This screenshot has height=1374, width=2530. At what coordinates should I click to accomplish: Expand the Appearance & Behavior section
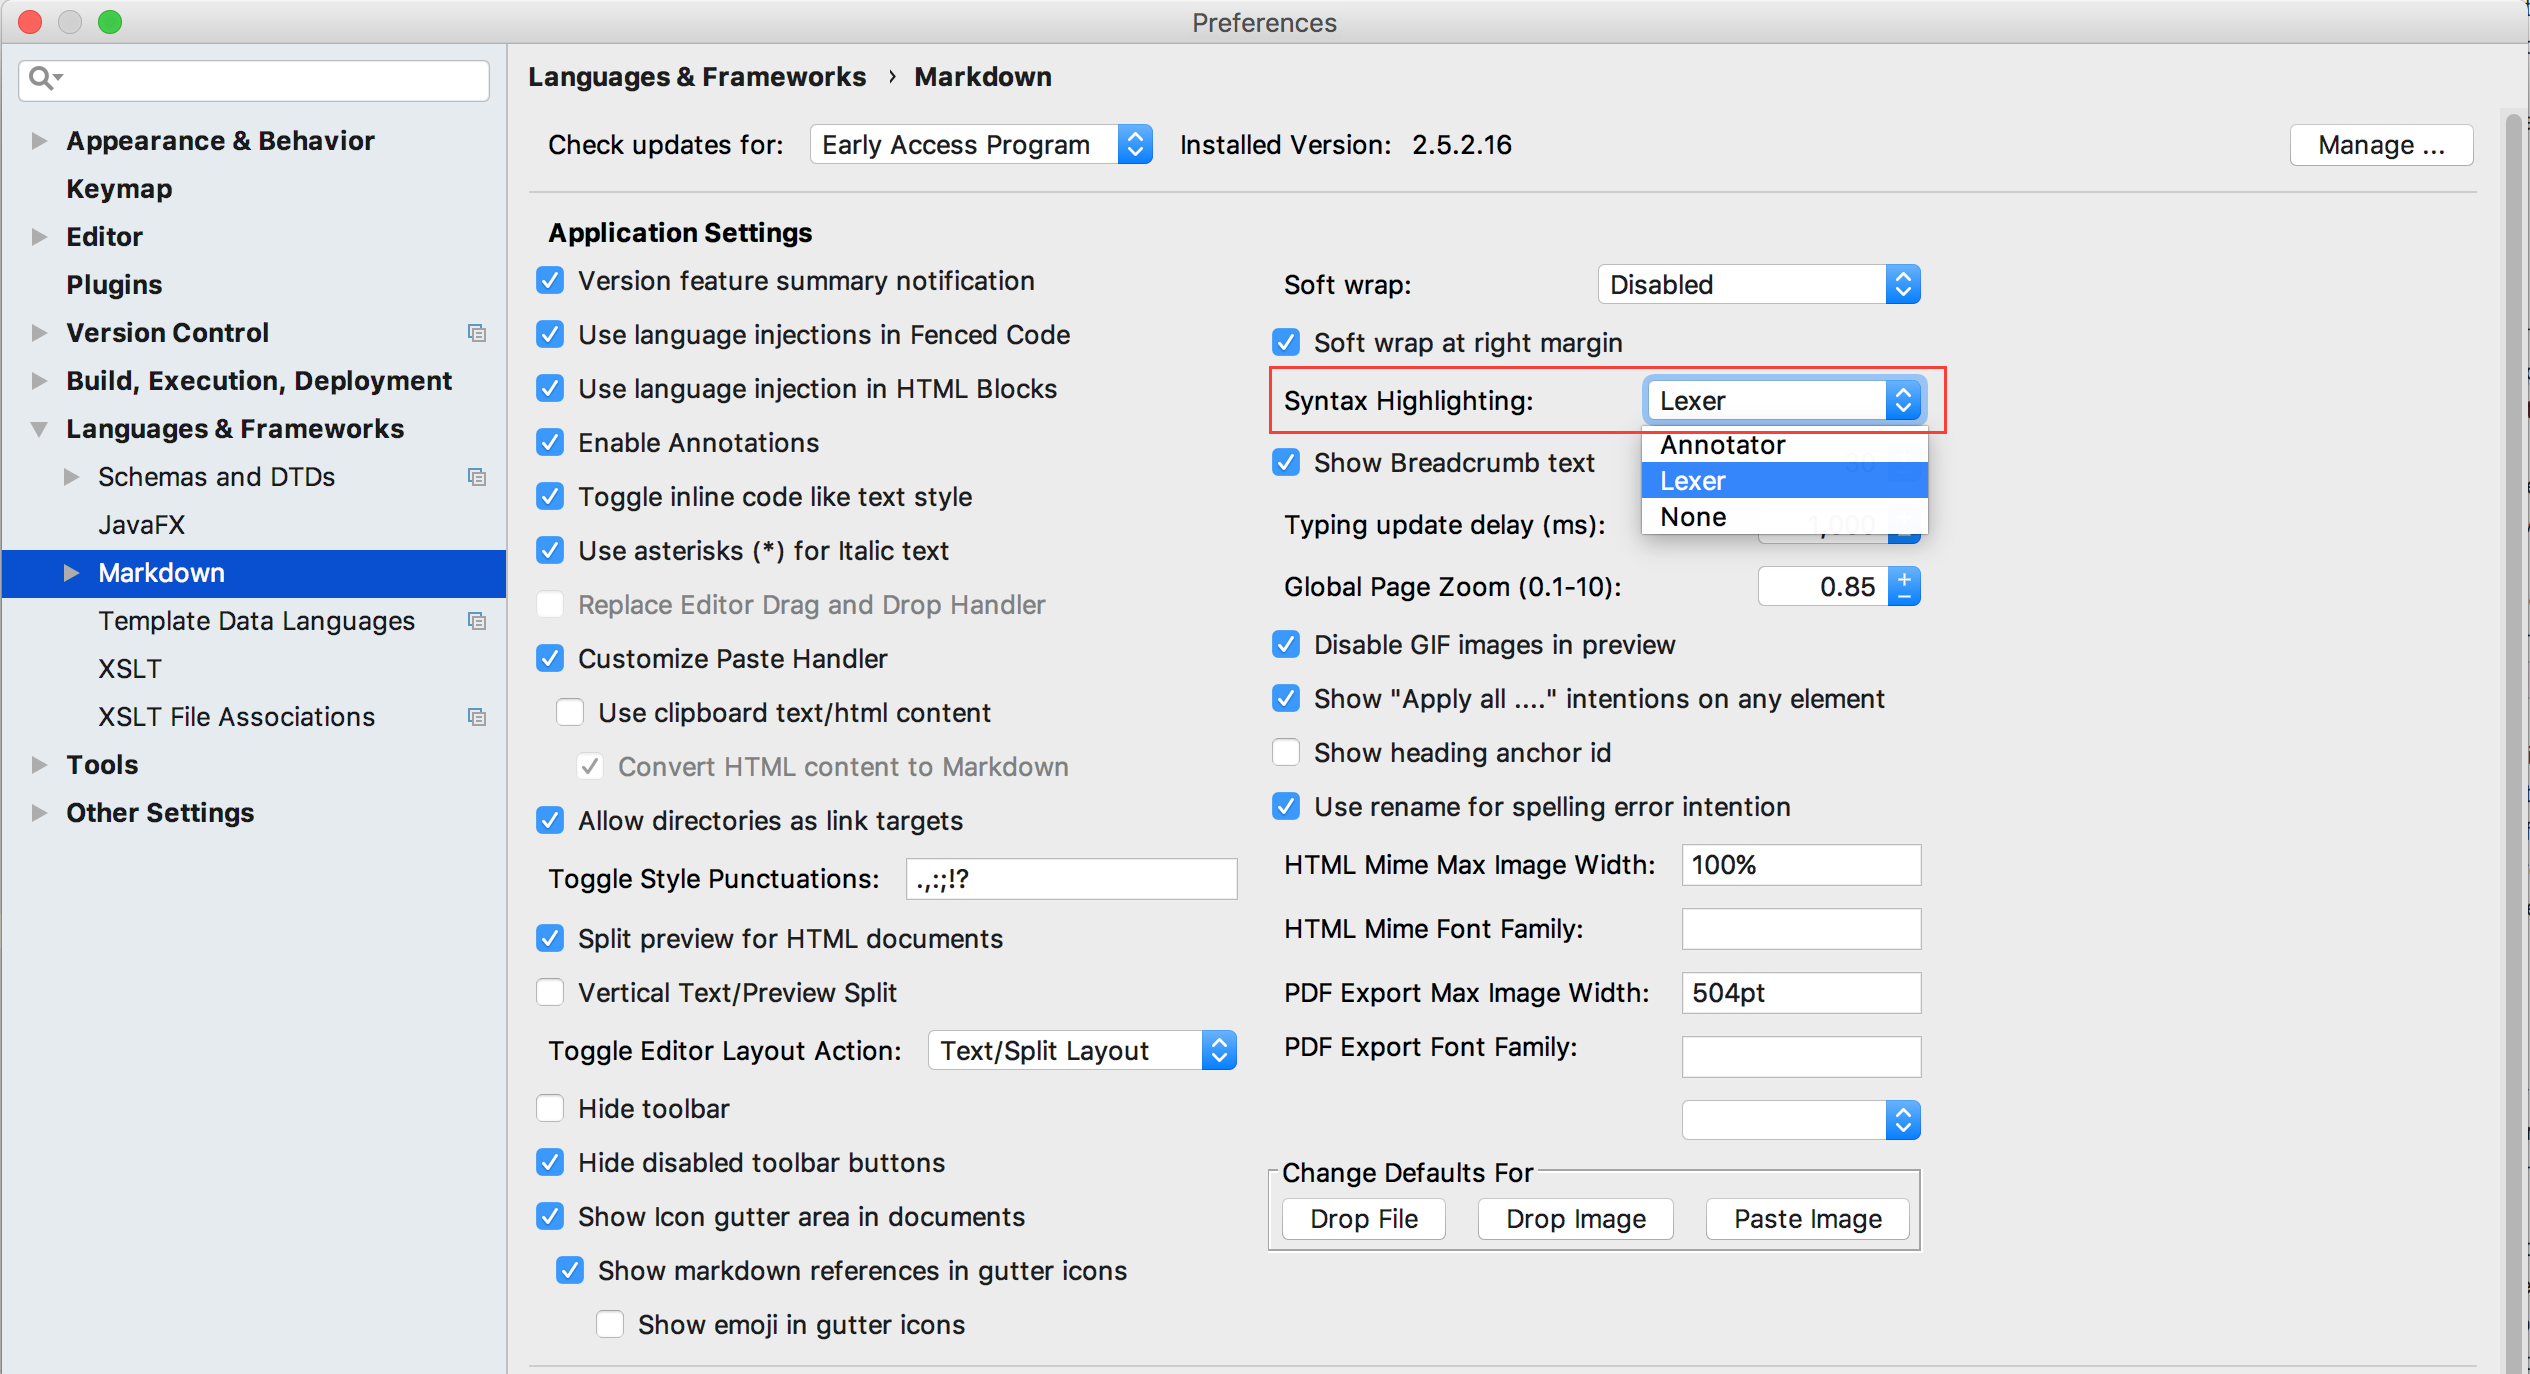click(38, 141)
